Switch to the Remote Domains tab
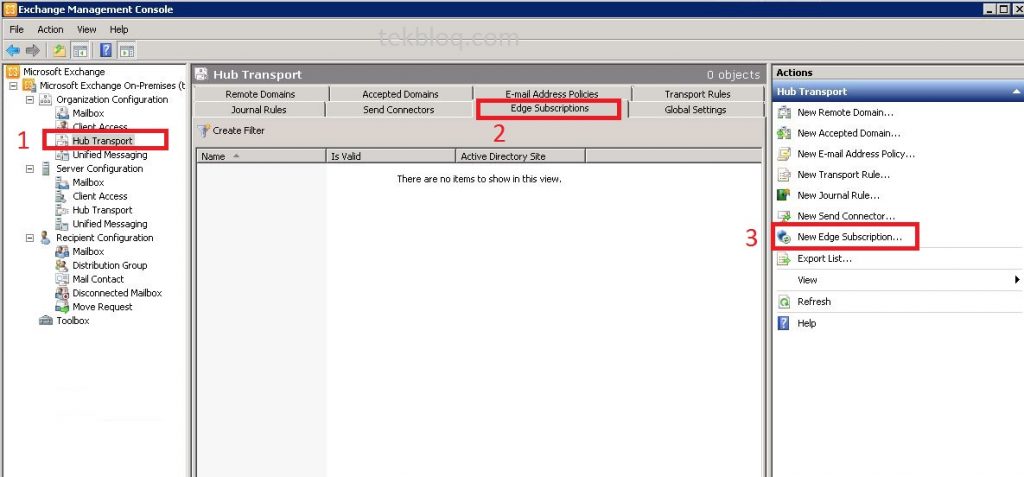 click(261, 94)
